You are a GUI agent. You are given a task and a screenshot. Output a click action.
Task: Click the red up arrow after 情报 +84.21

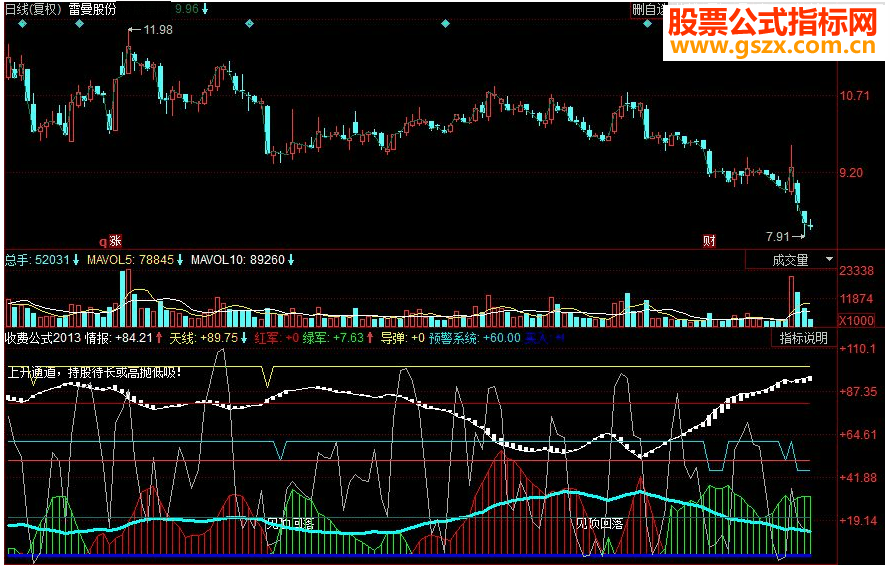[x=159, y=338]
